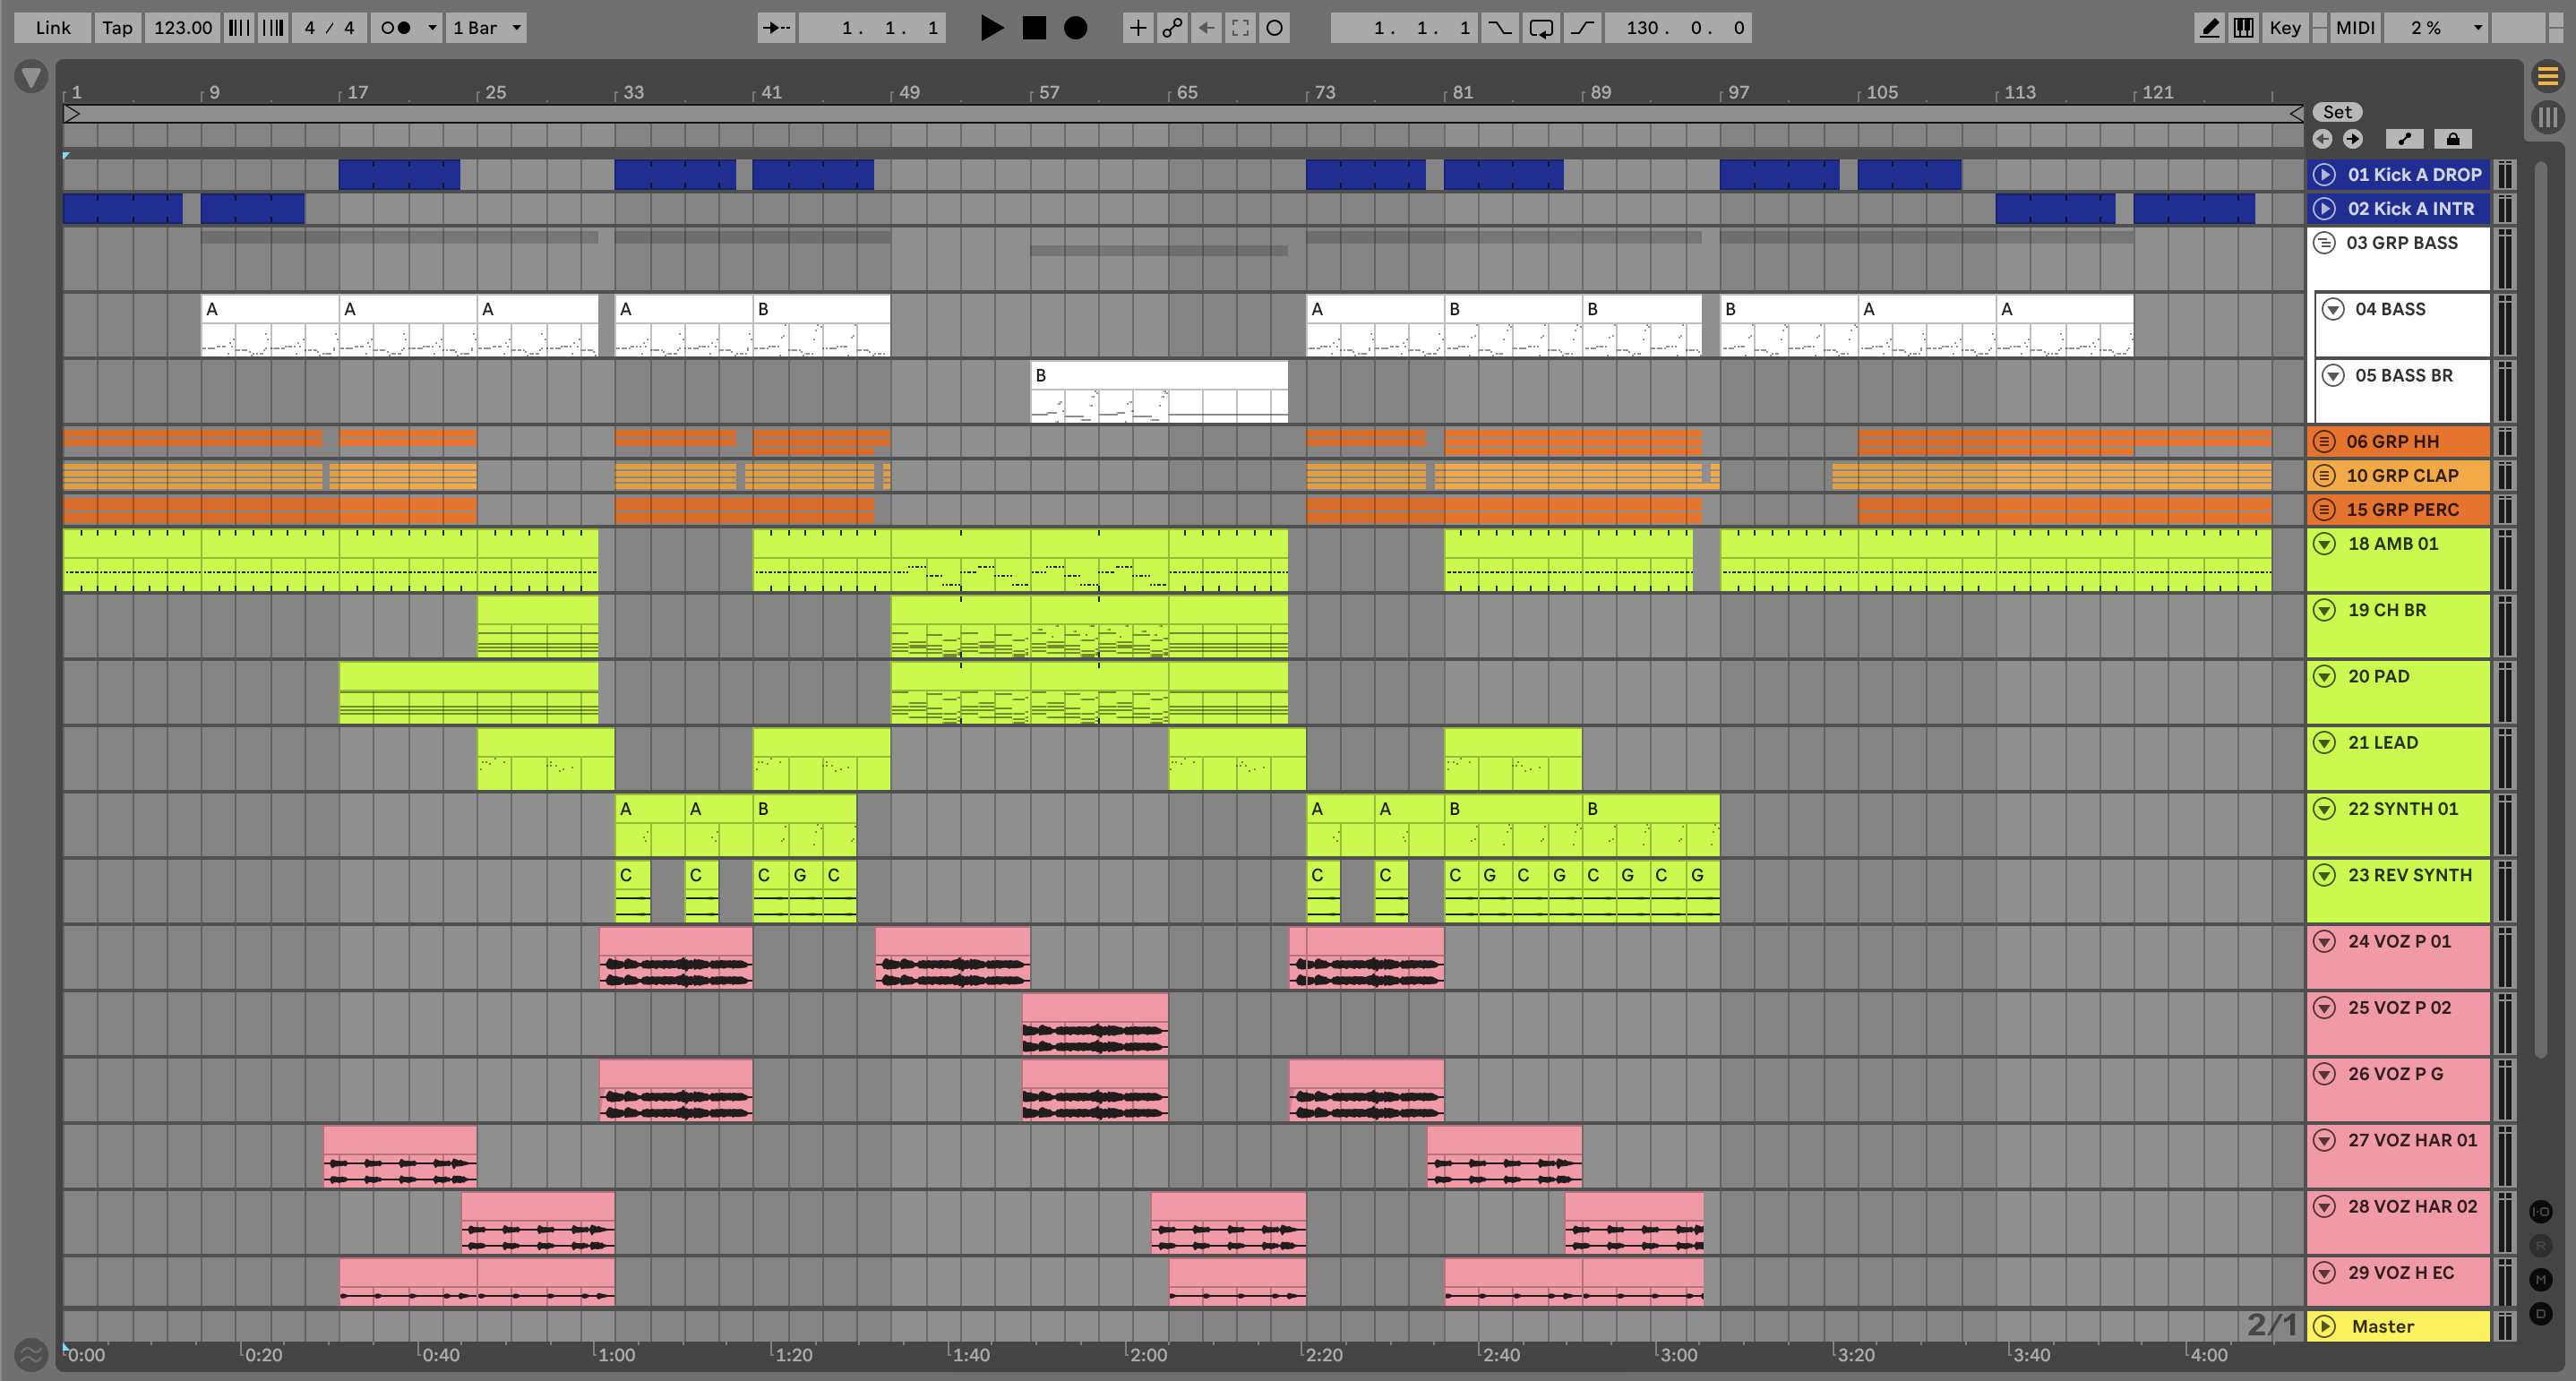
Task: Switch to Session View vertical bars icon
Action: pos(2547,117)
